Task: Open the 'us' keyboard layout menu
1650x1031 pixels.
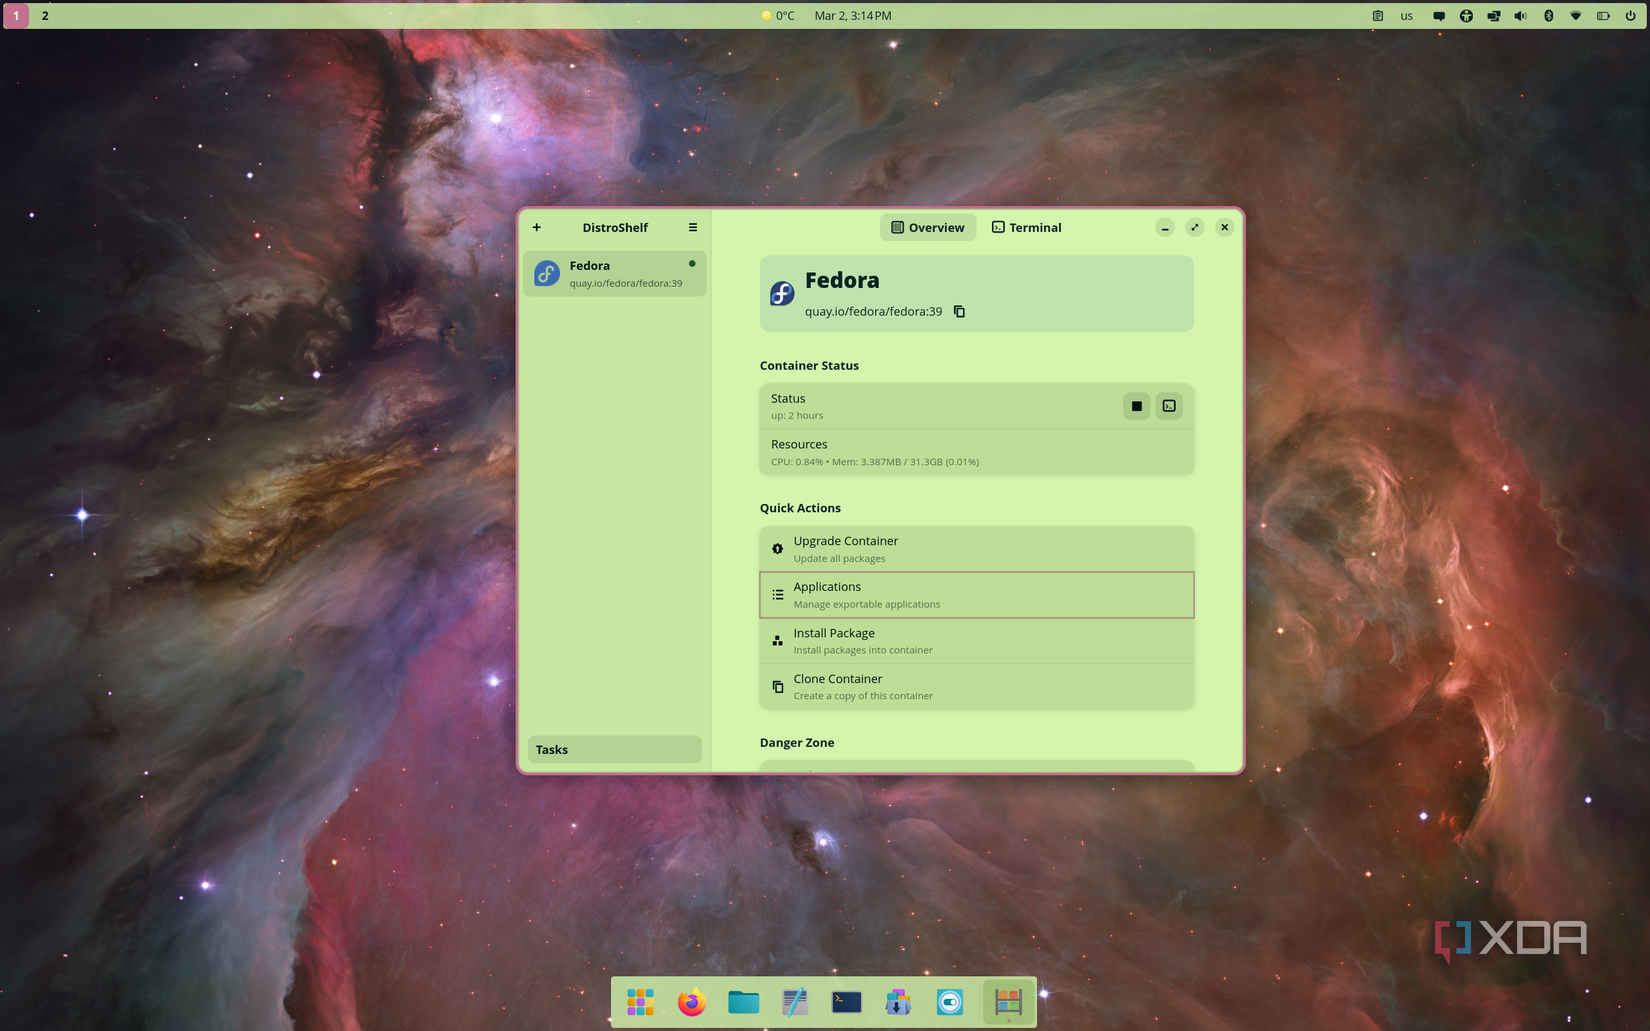Action: pos(1407,16)
